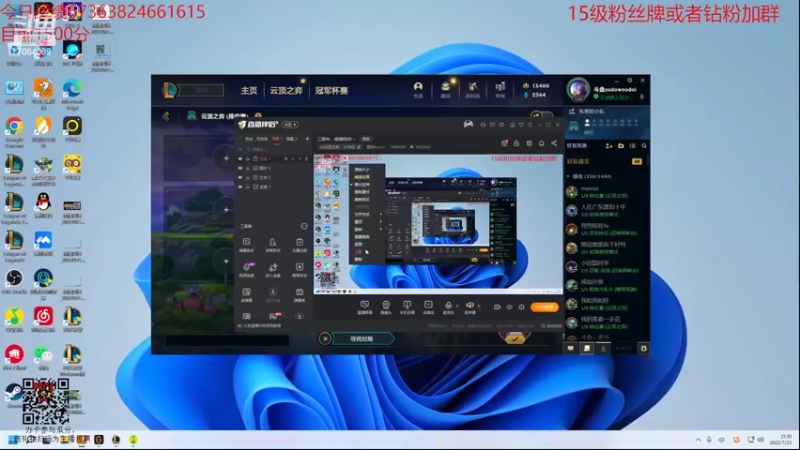Add a camera source in streaming app toolbar
The image size is (800, 450).
click(x=386, y=307)
